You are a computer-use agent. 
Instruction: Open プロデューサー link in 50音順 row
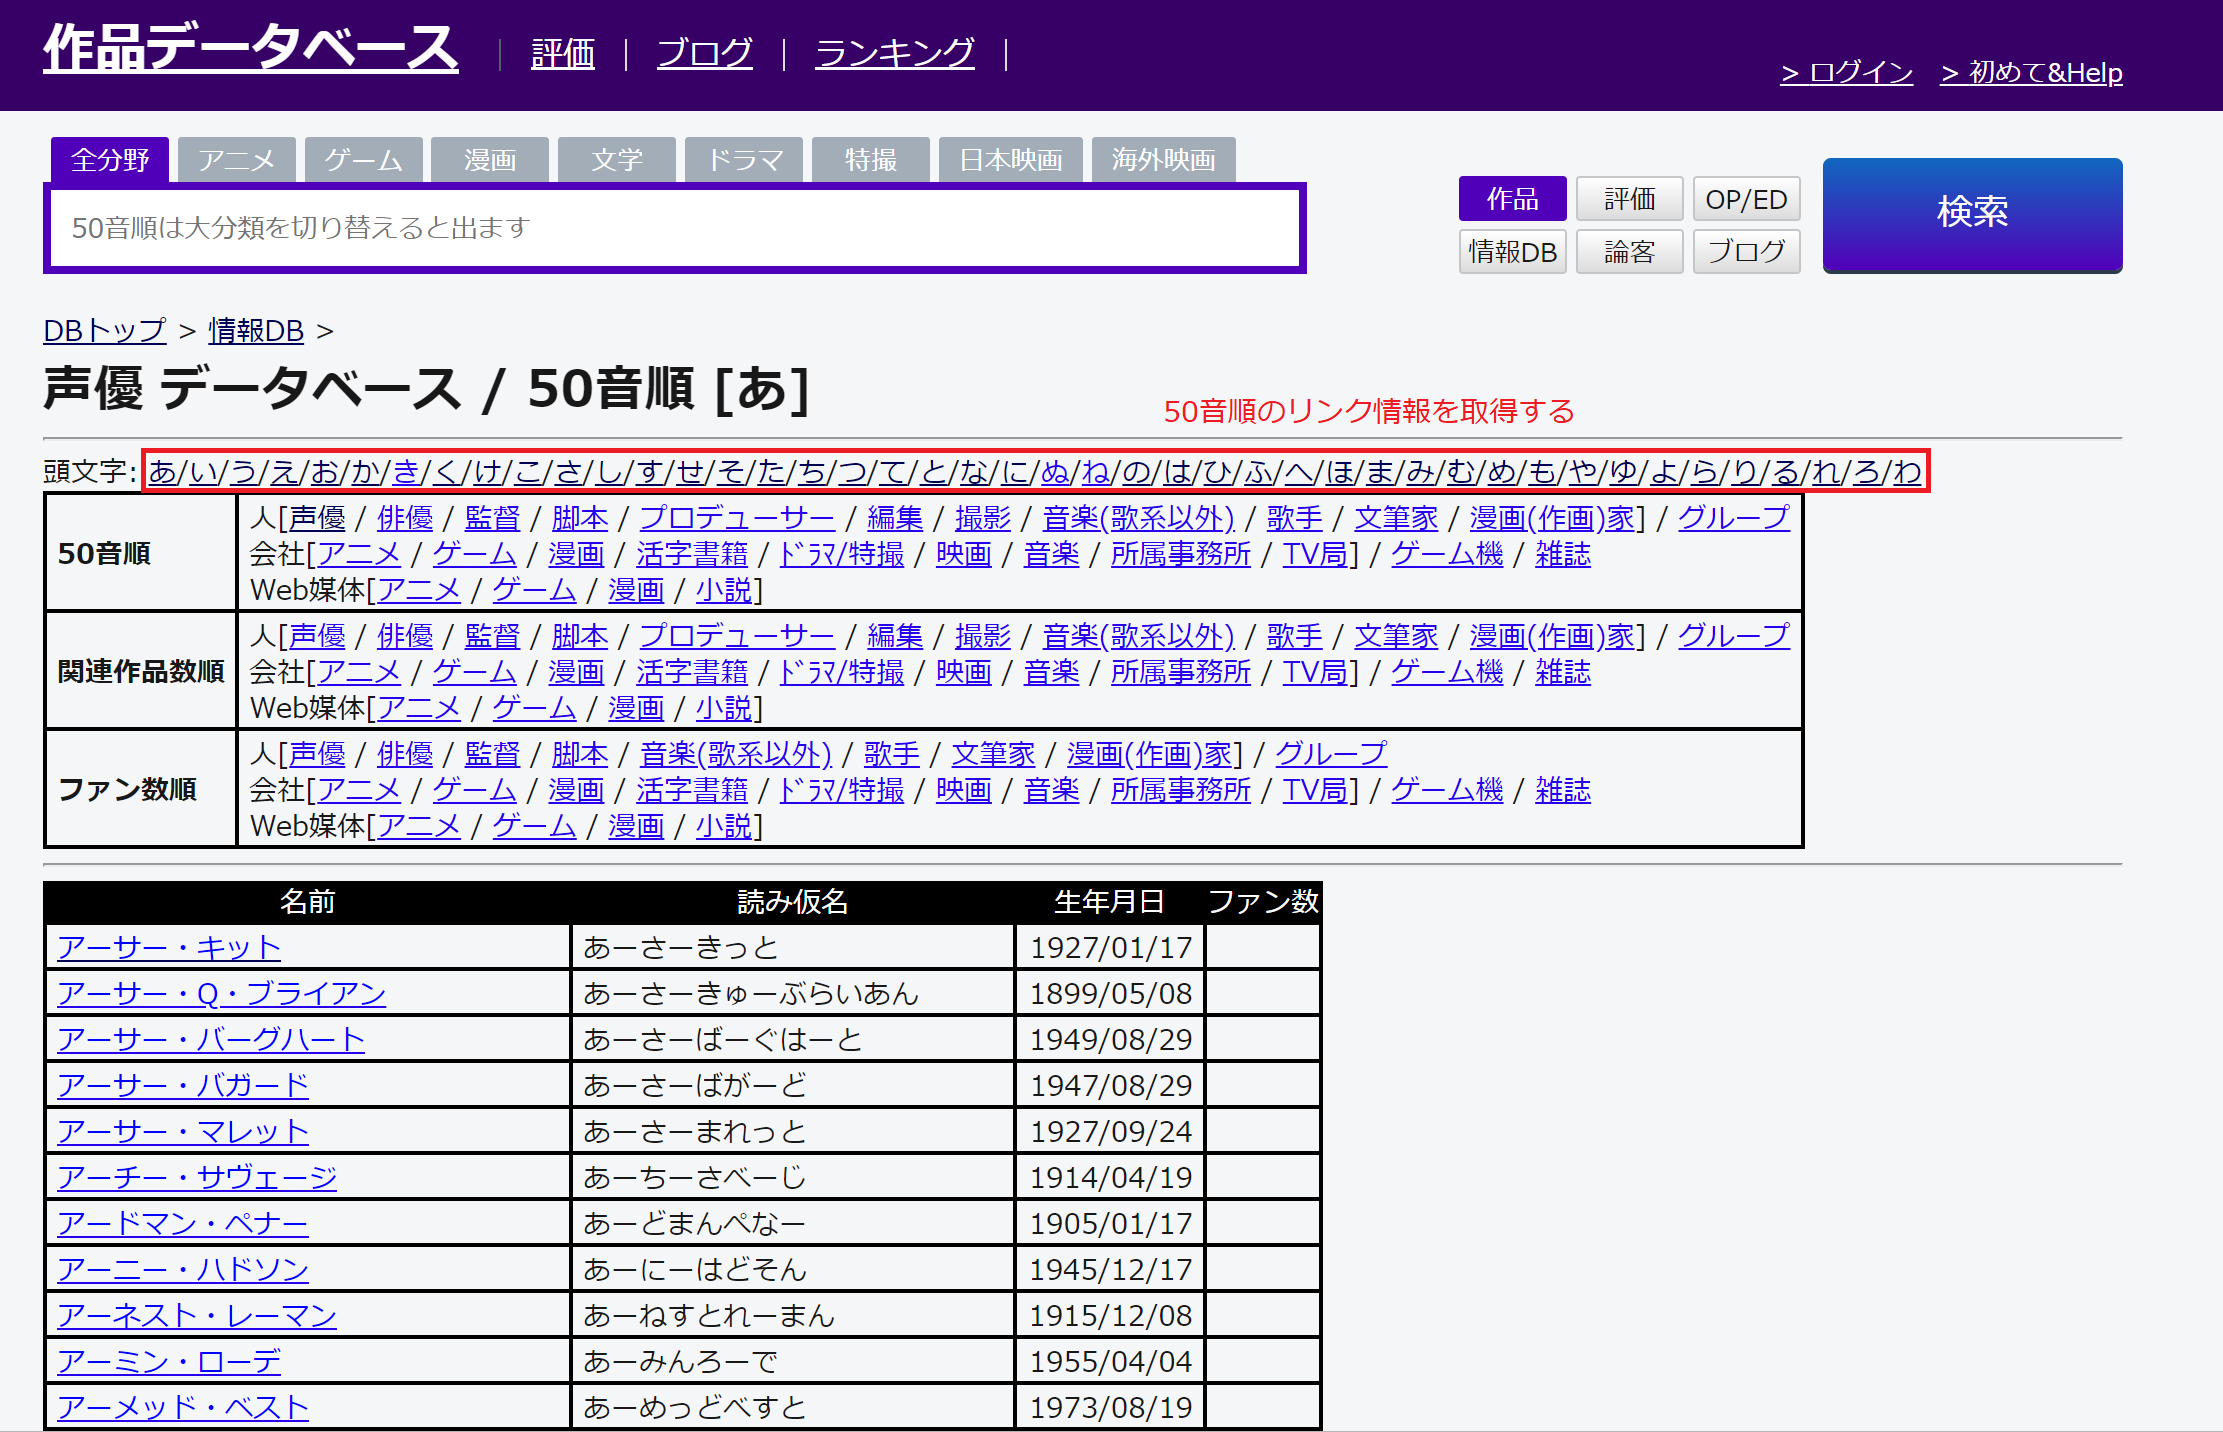(x=738, y=518)
